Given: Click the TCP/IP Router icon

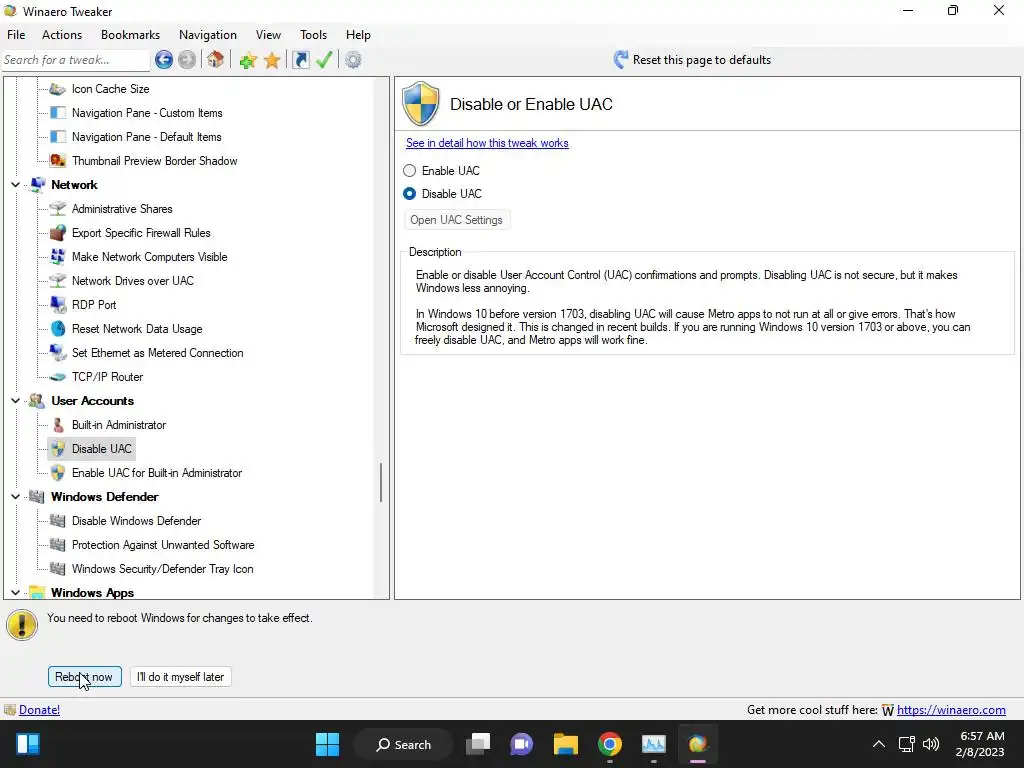Looking at the screenshot, I should click(57, 377).
